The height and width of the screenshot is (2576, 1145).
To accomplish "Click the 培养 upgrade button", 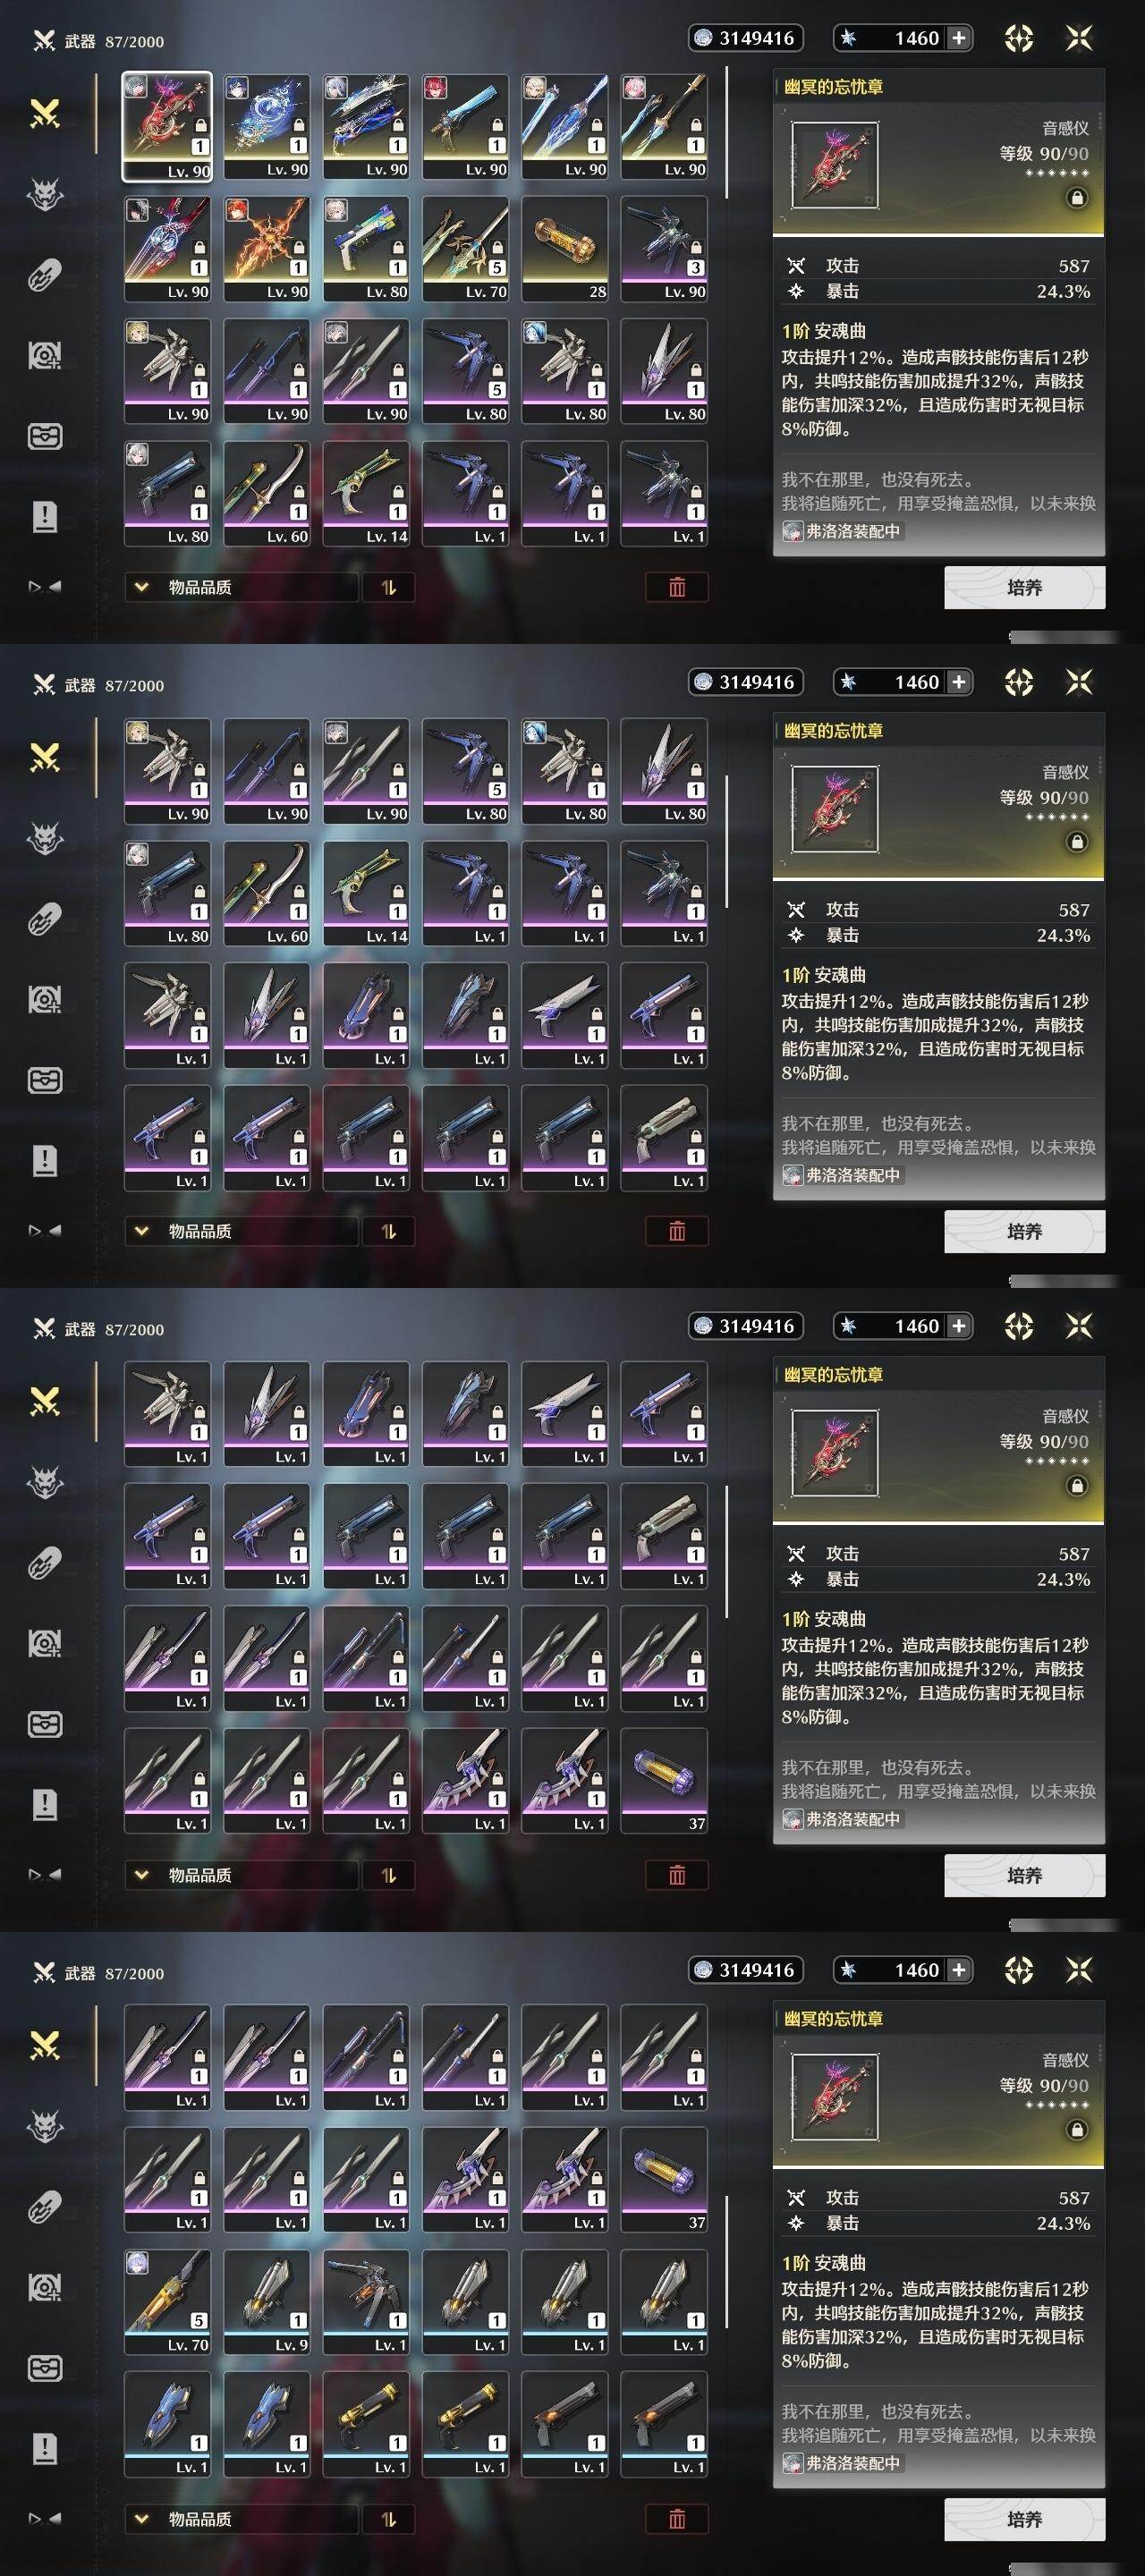I will coord(1024,587).
